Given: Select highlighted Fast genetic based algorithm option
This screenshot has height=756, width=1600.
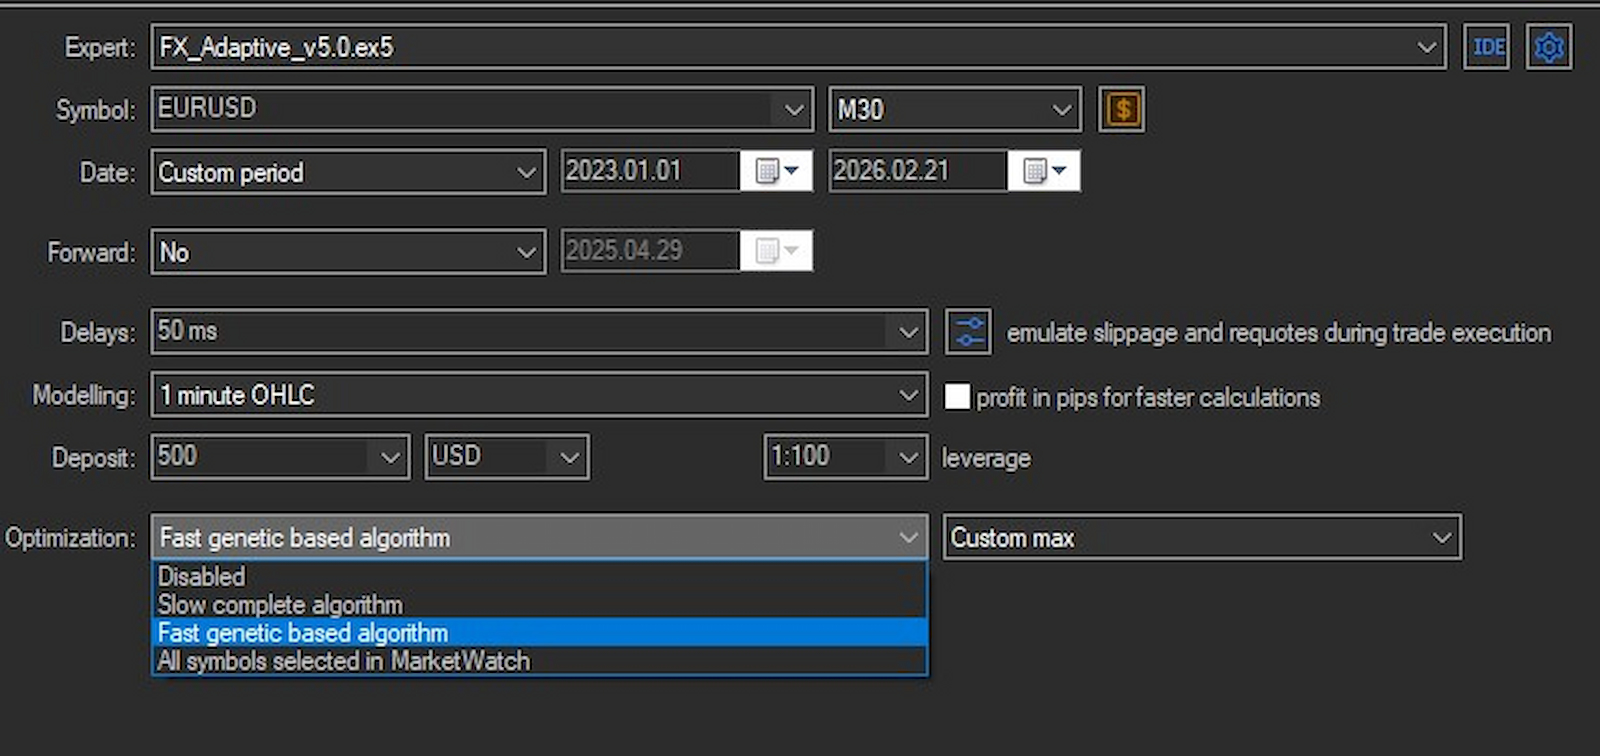Looking at the screenshot, I should tap(539, 632).
